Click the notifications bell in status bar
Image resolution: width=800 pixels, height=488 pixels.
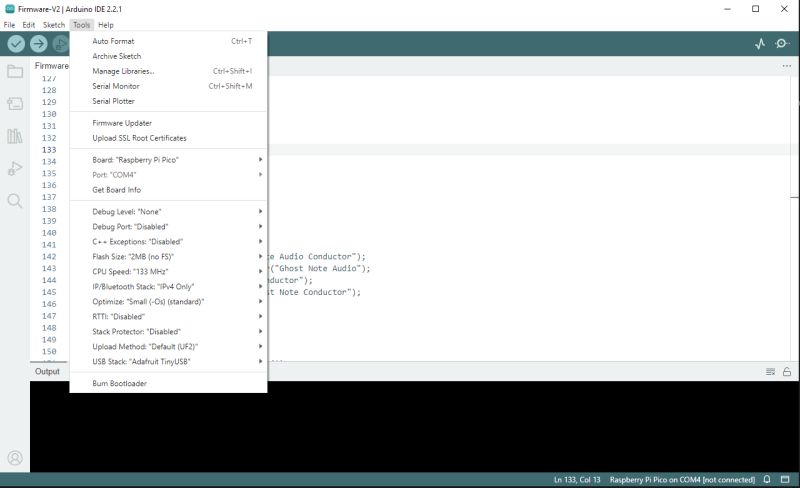[767, 479]
